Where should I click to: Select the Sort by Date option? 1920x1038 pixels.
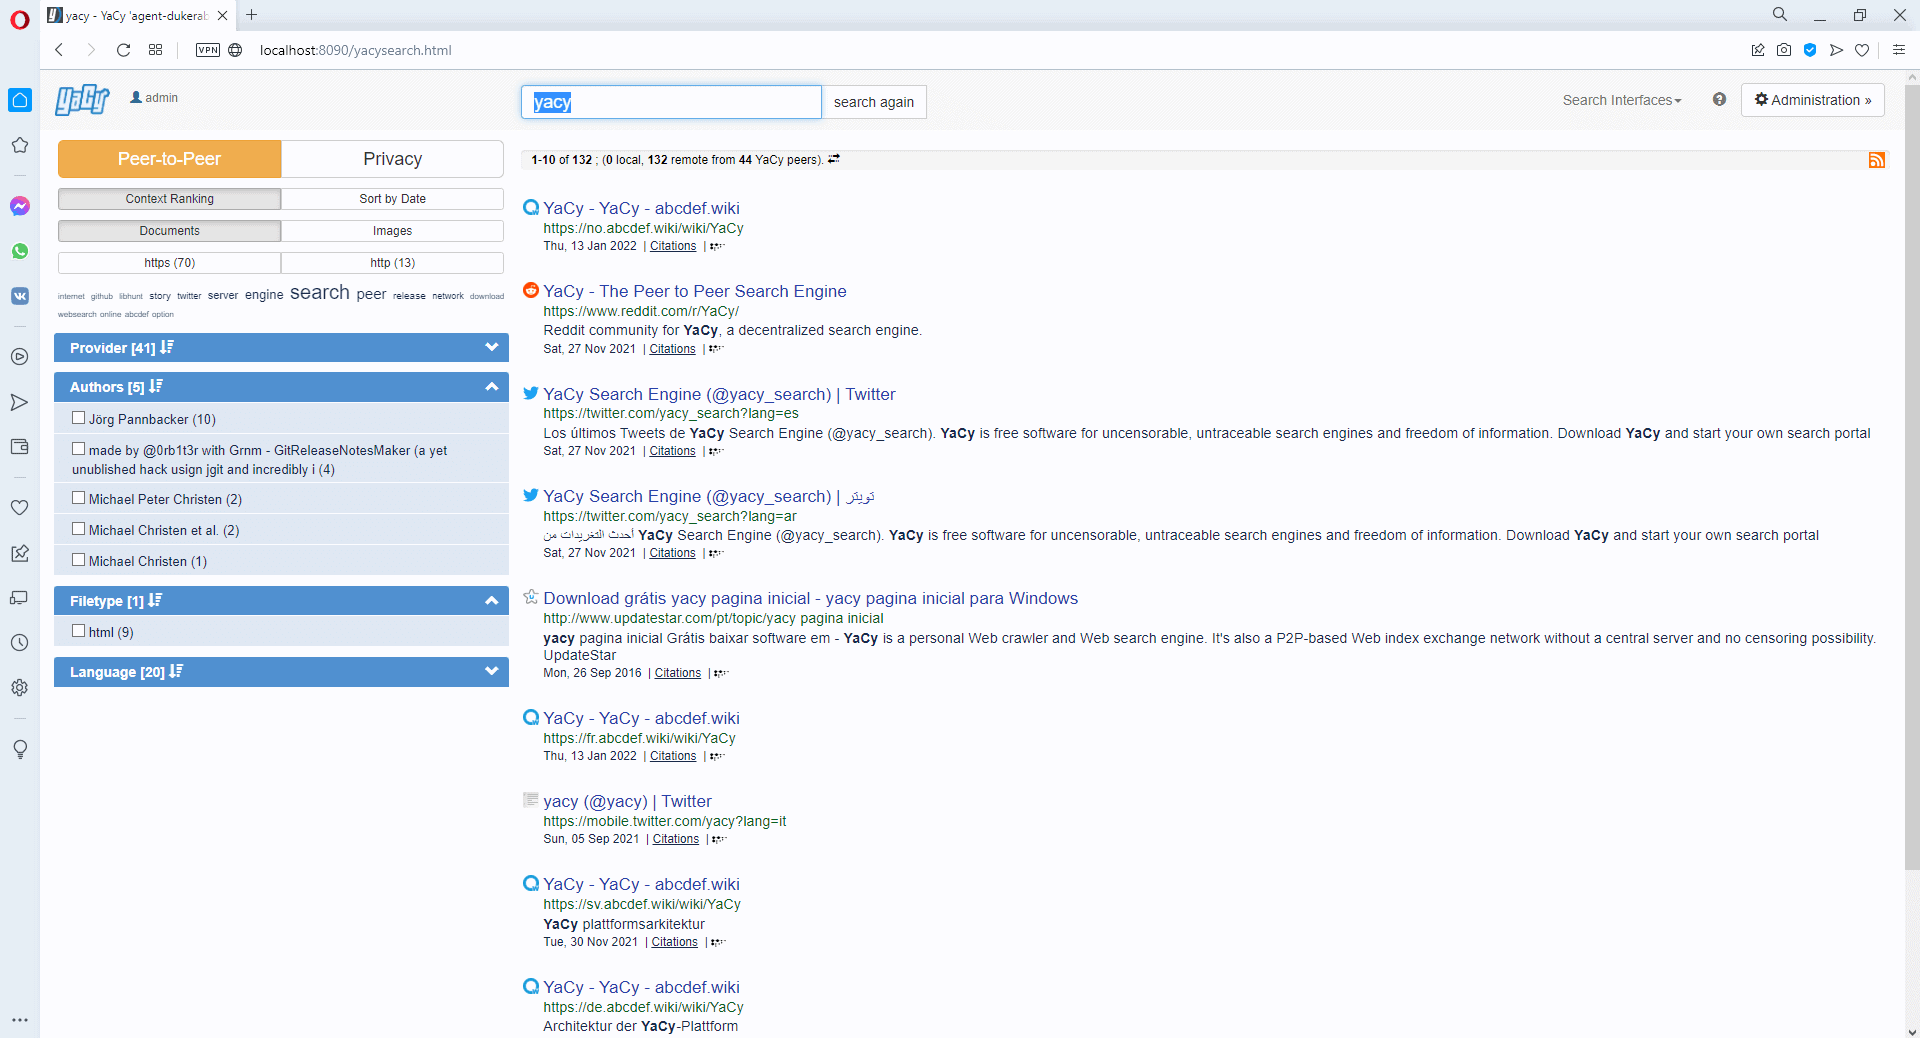point(392,198)
